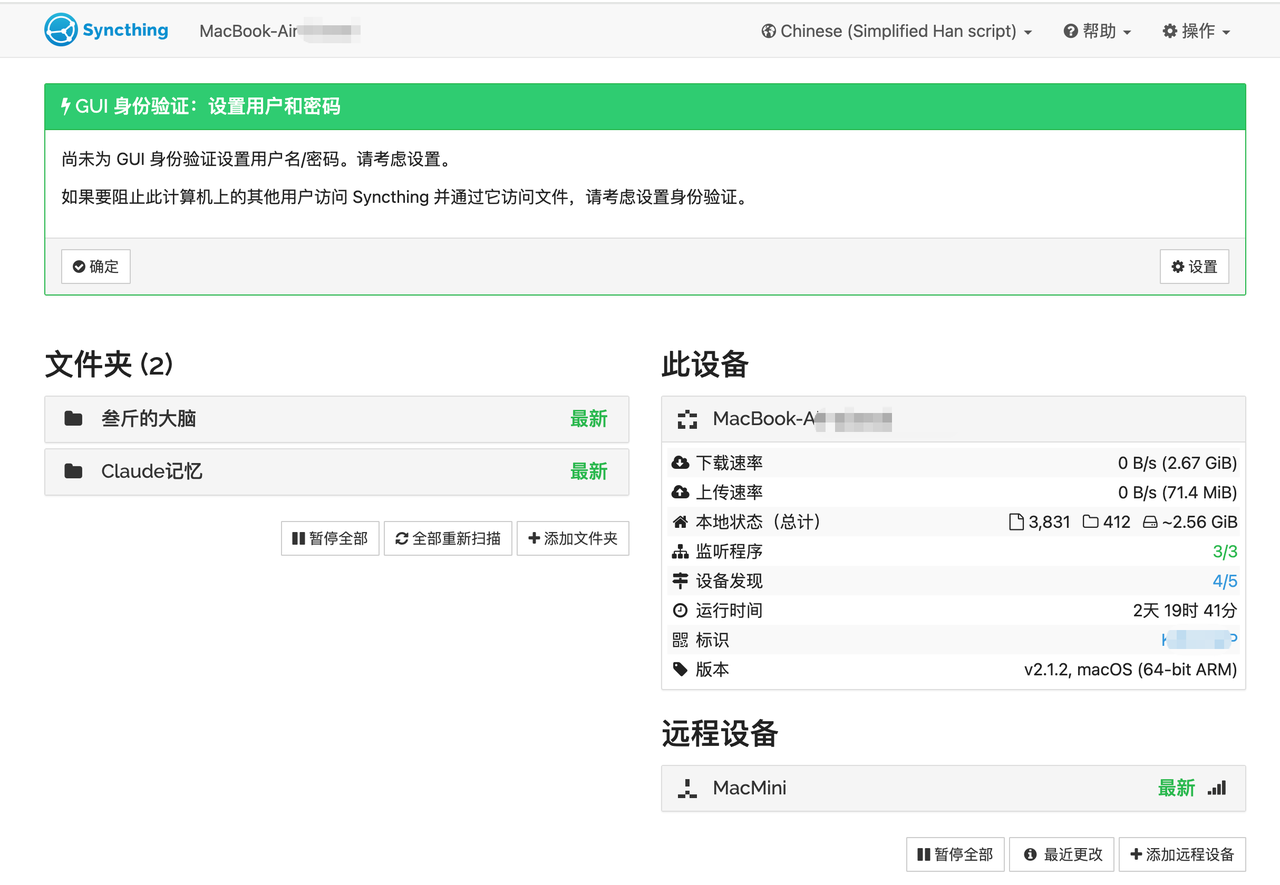Click the folder icon beside 叁斤的大脑
The image size is (1280, 885).
[x=73, y=419]
